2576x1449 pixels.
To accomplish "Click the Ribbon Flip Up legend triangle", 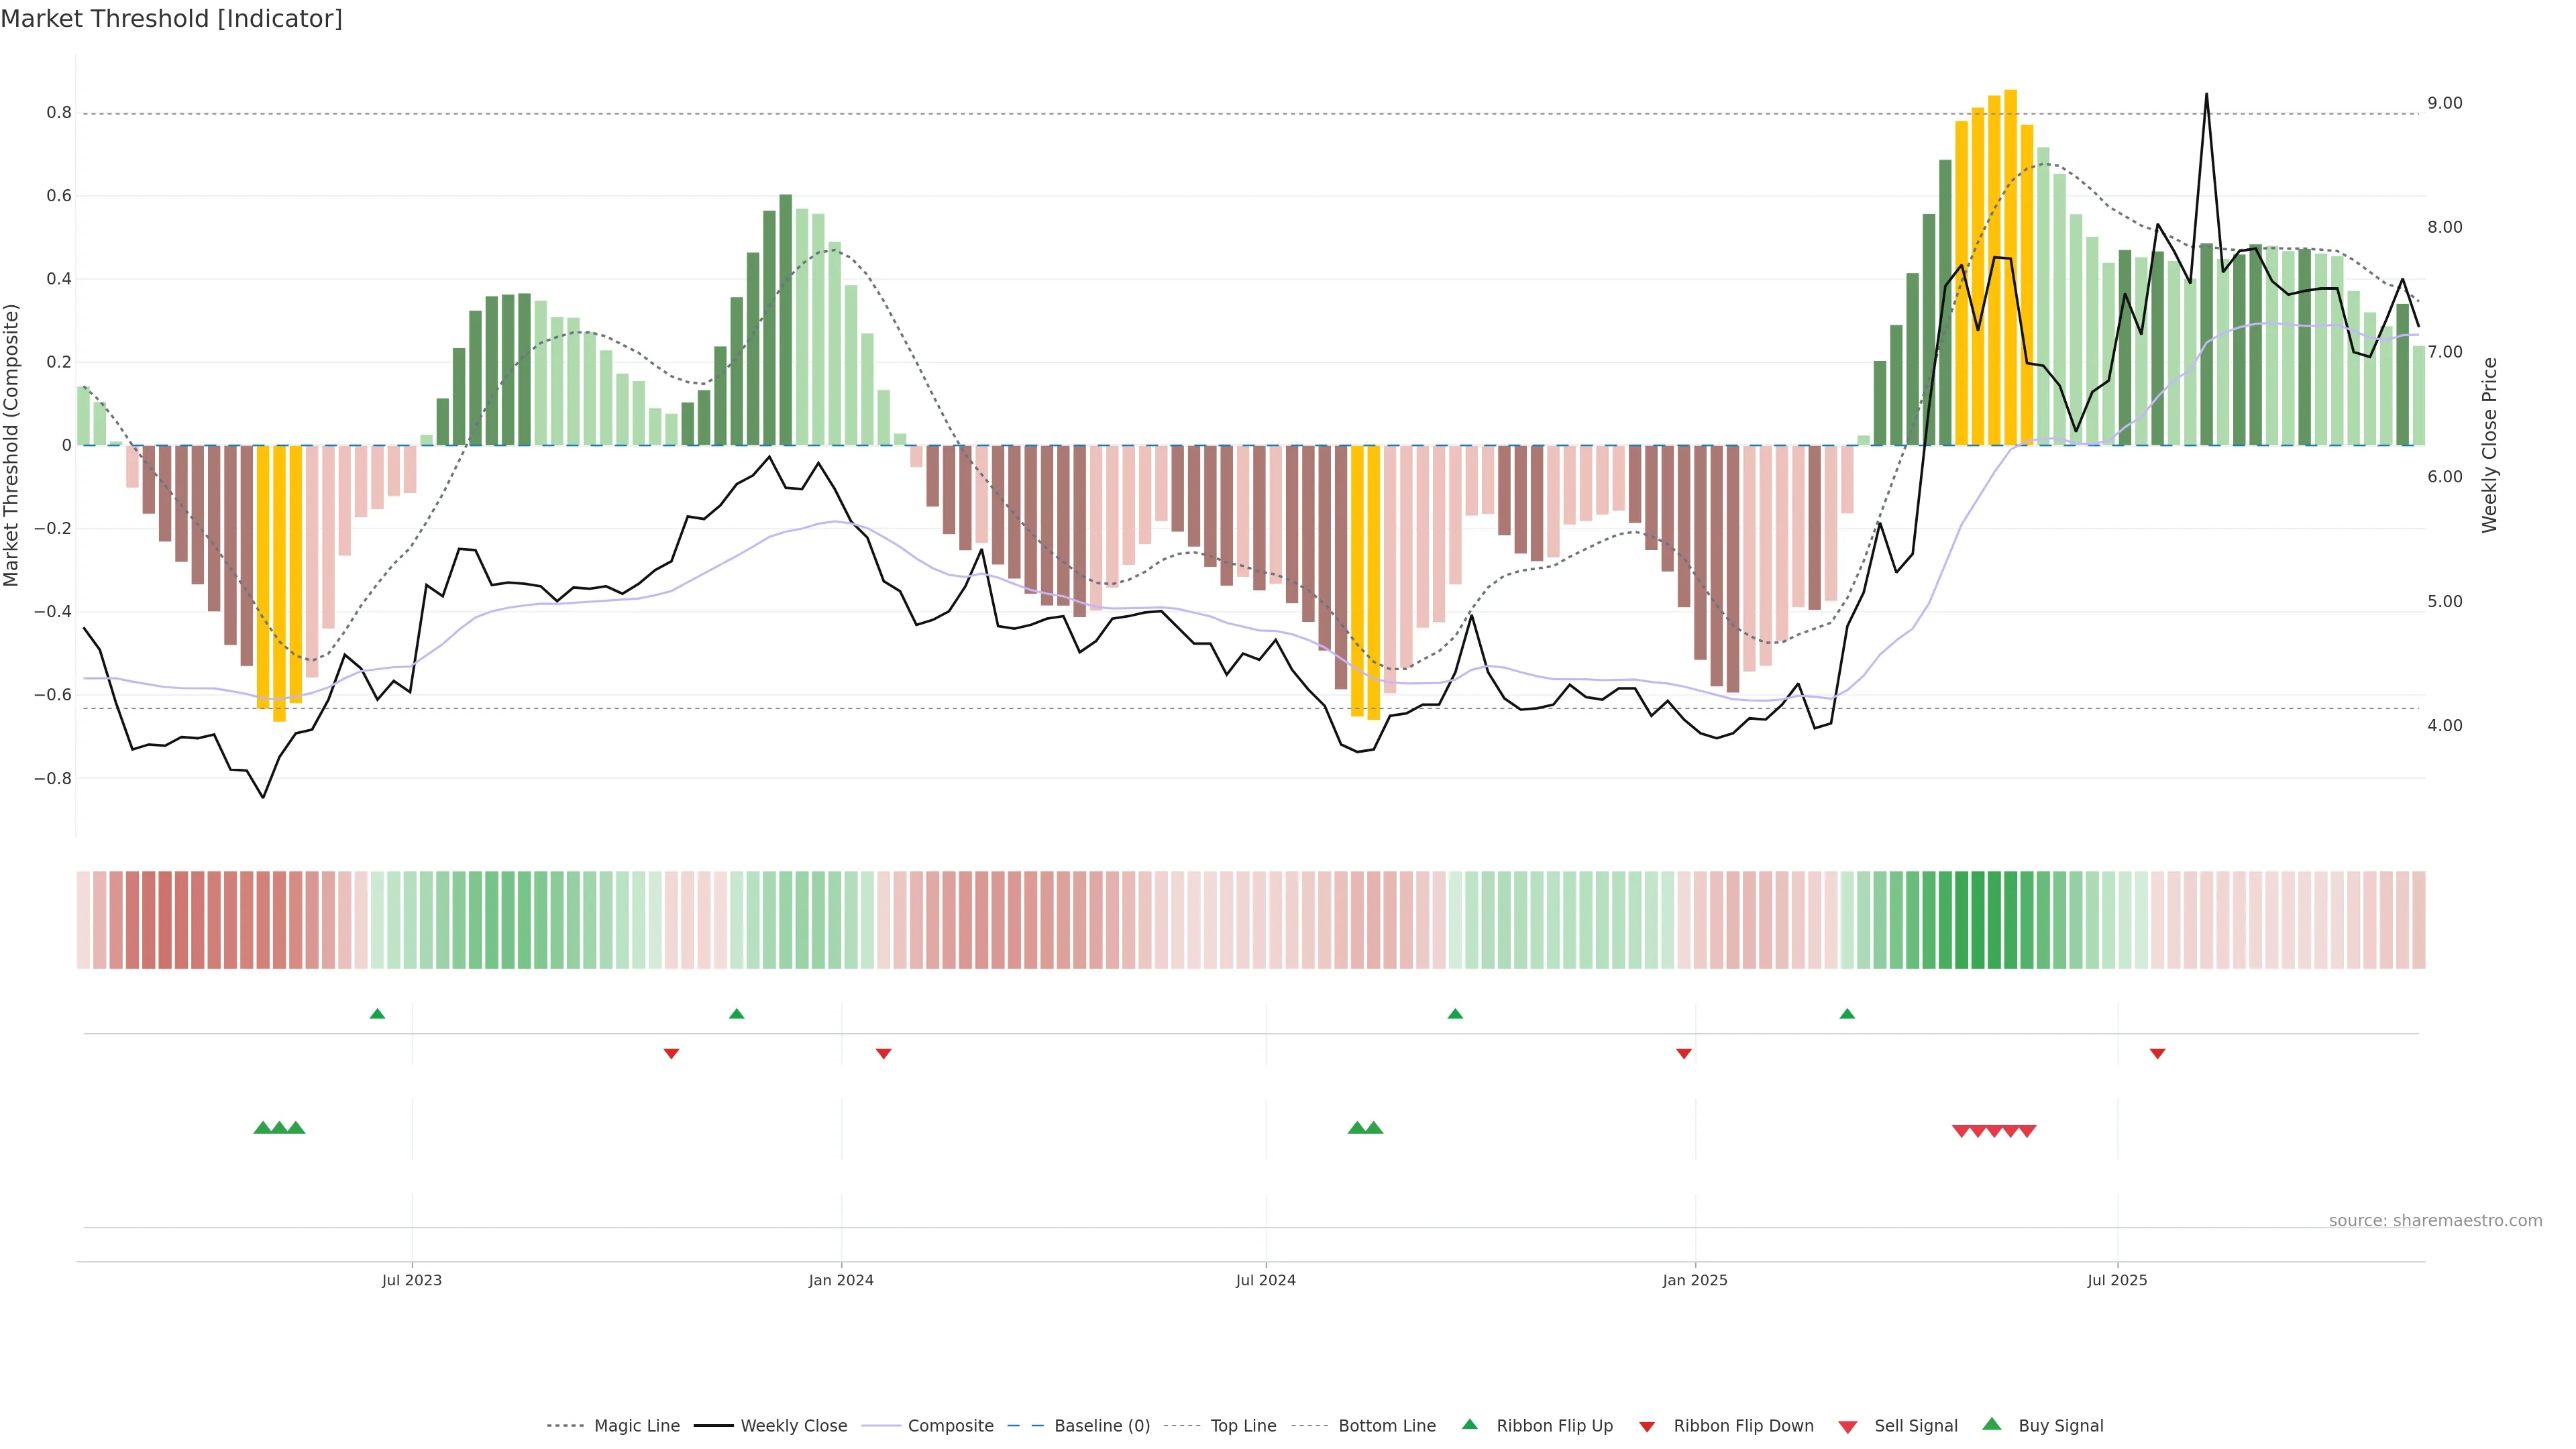I will [1469, 1425].
